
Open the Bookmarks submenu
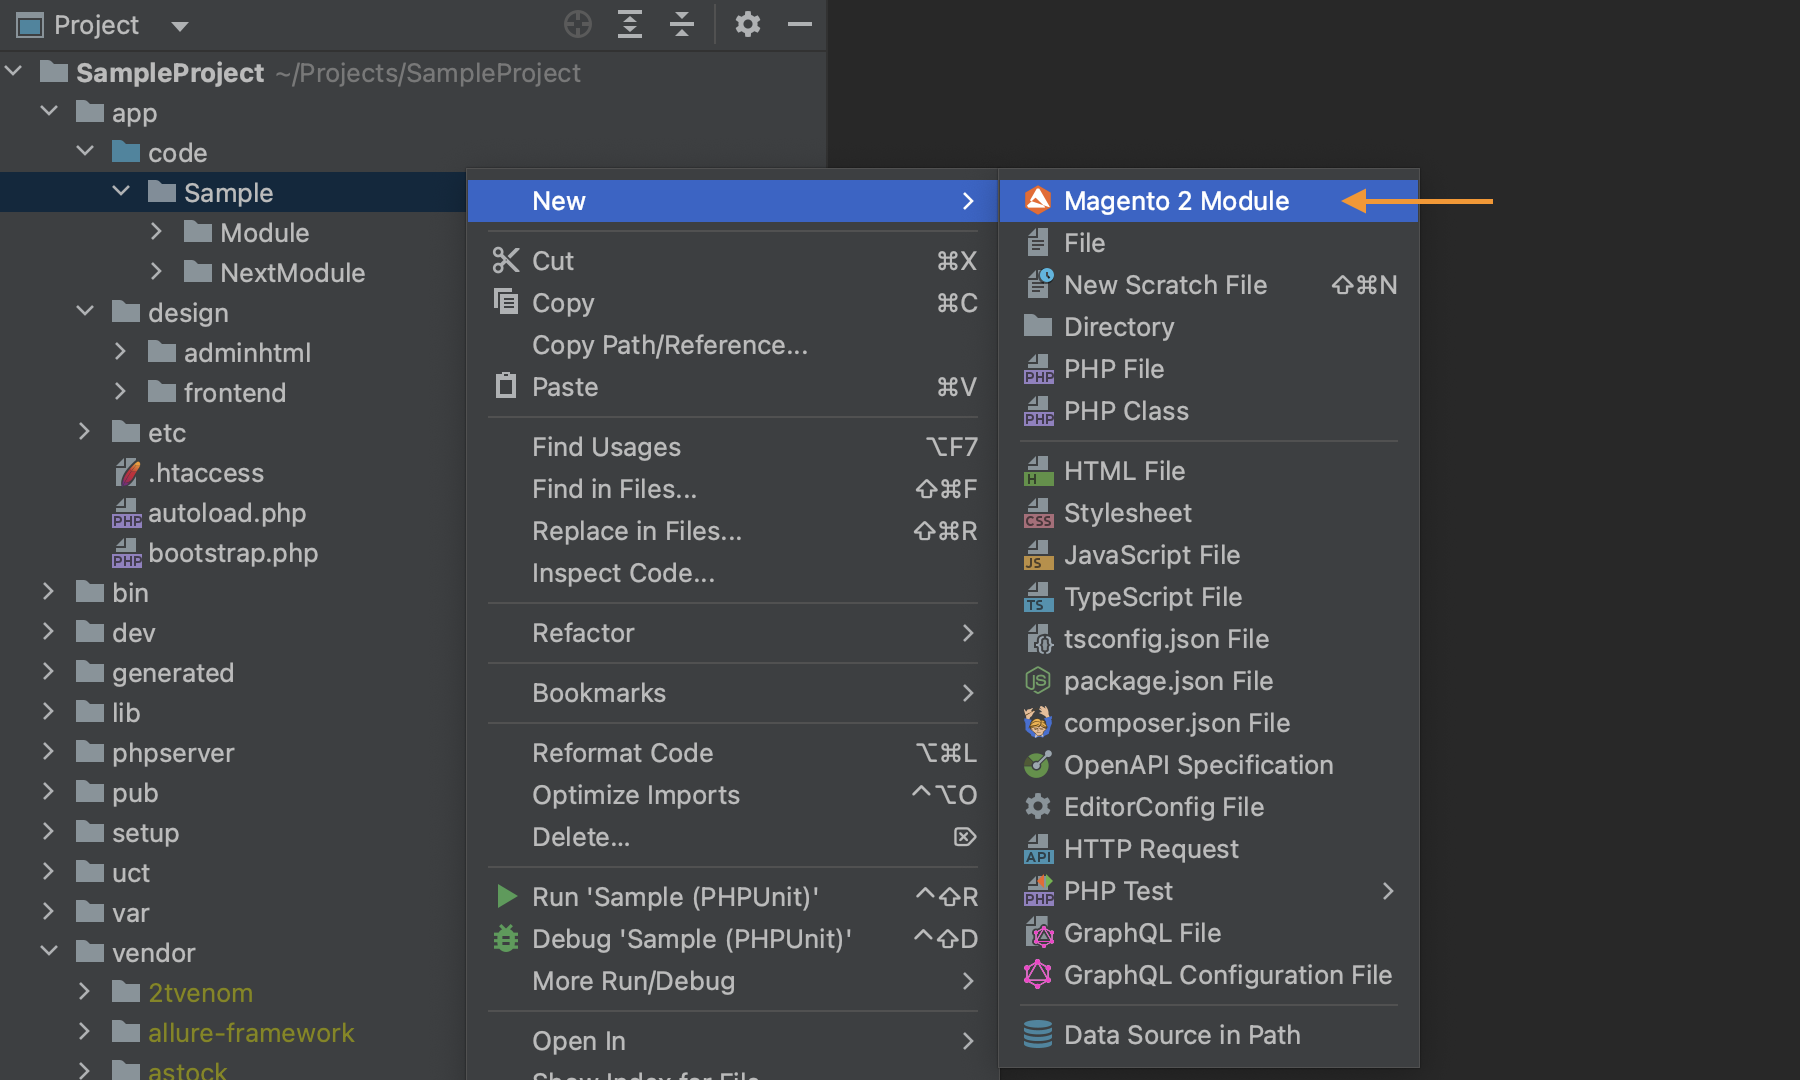(x=733, y=693)
